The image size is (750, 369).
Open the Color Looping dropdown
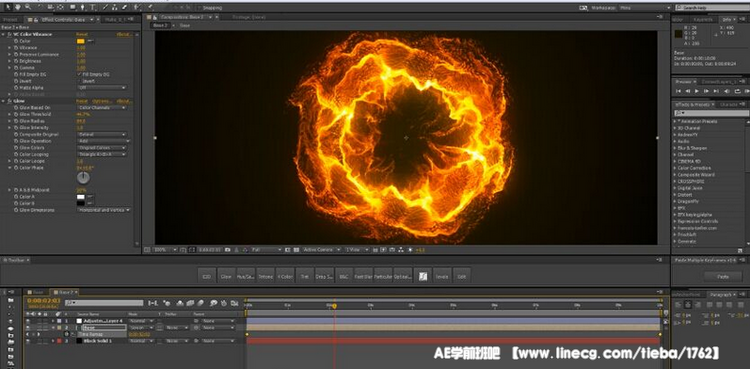coord(102,155)
